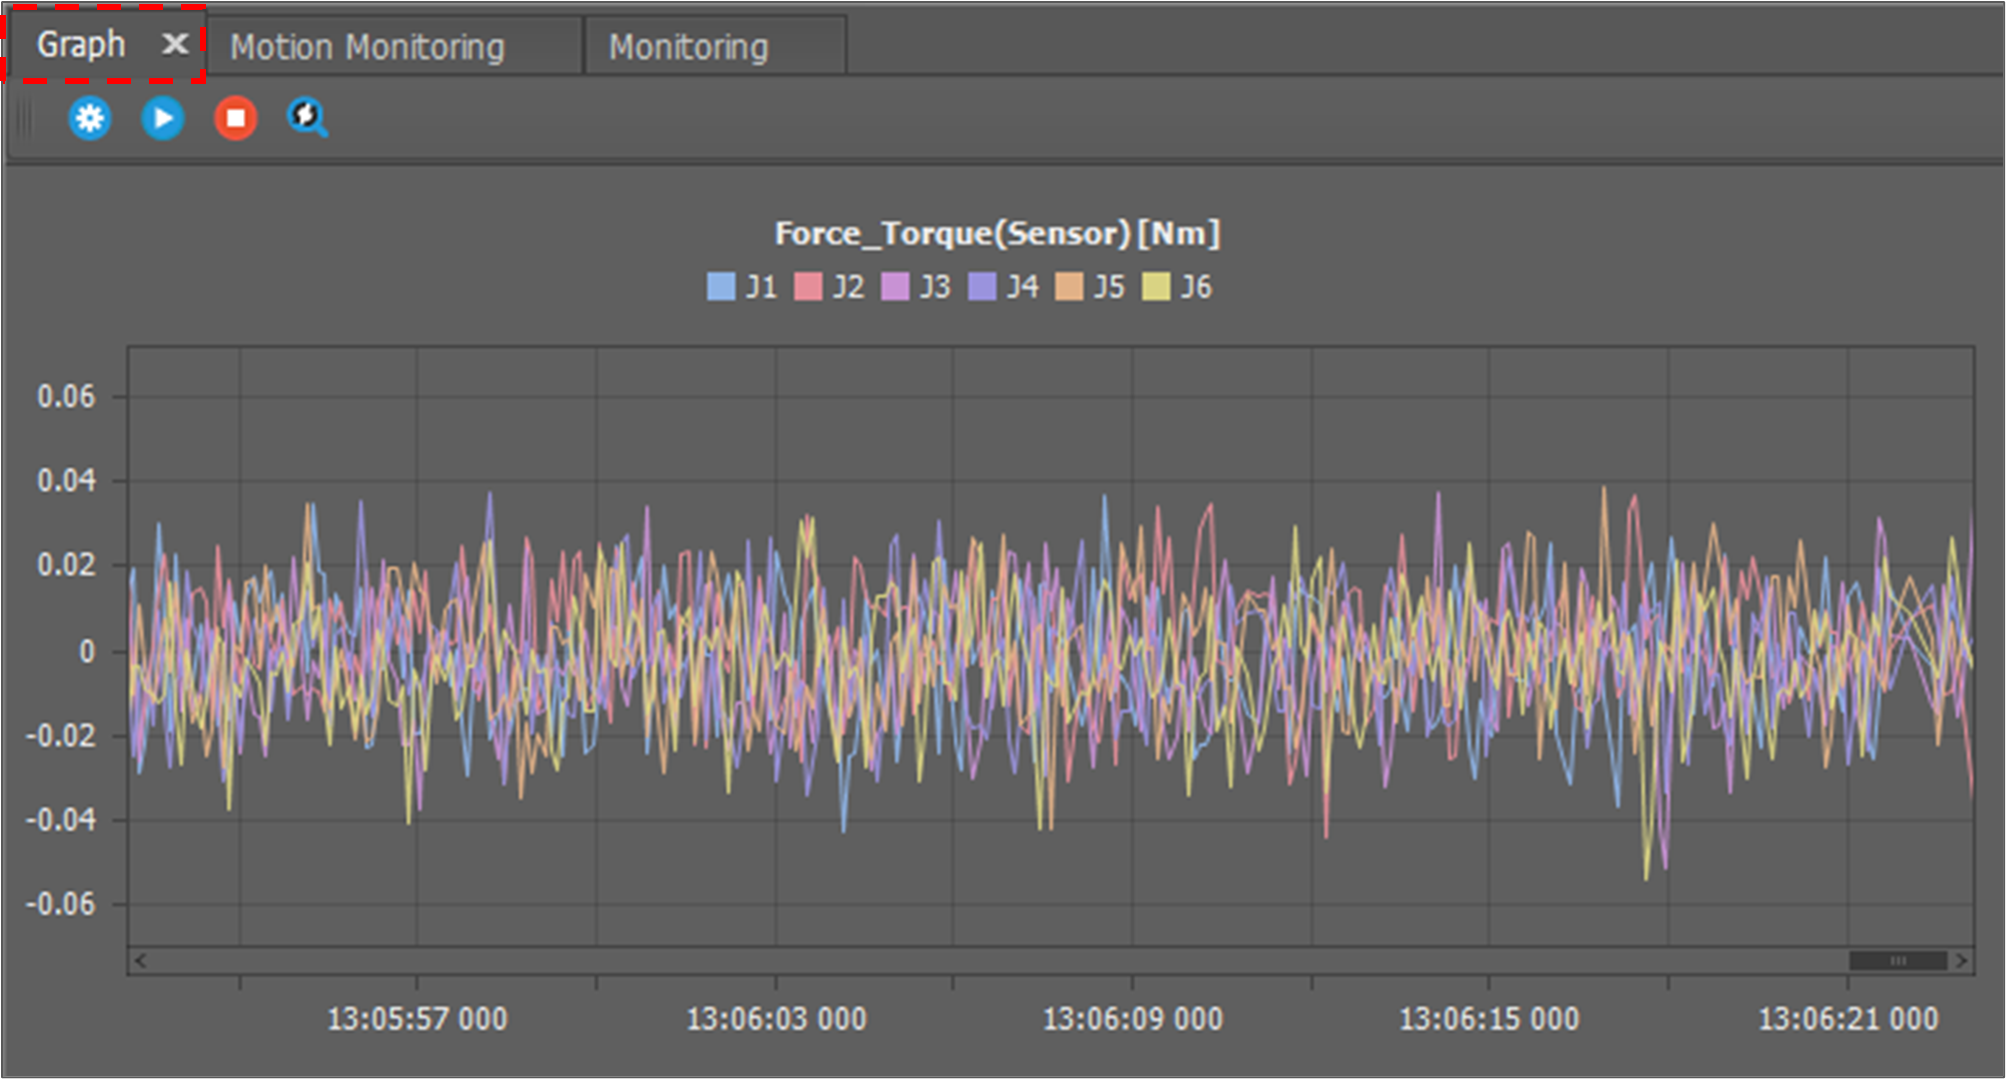This screenshot has width=2006, height=1079.
Task: Click the zoom reset magnifier icon
Action: click(308, 119)
